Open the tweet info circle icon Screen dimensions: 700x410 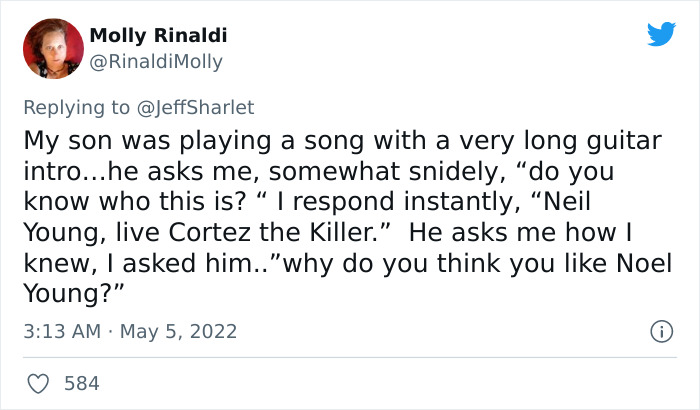(x=660, y=330)
